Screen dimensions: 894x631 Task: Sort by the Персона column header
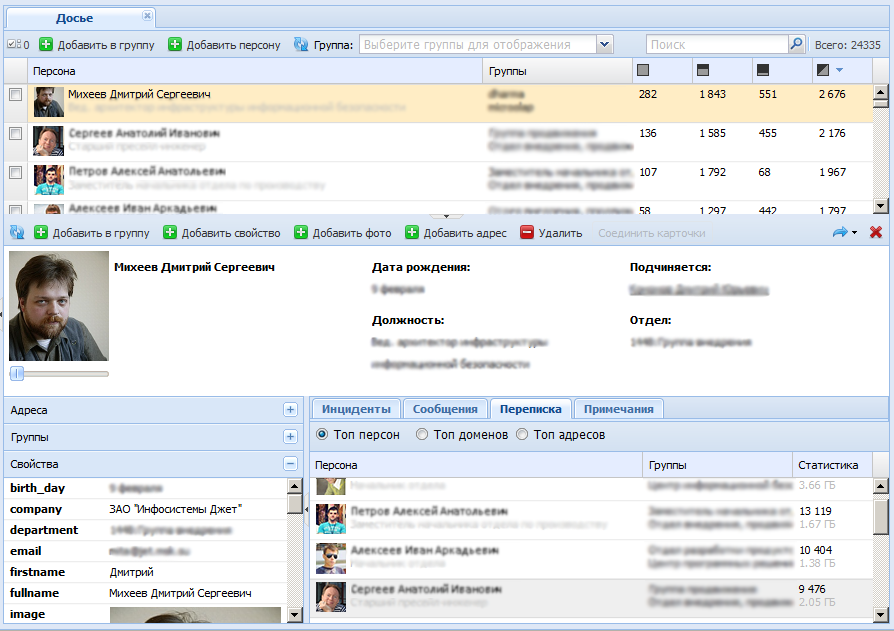click(x=255, y=71)
